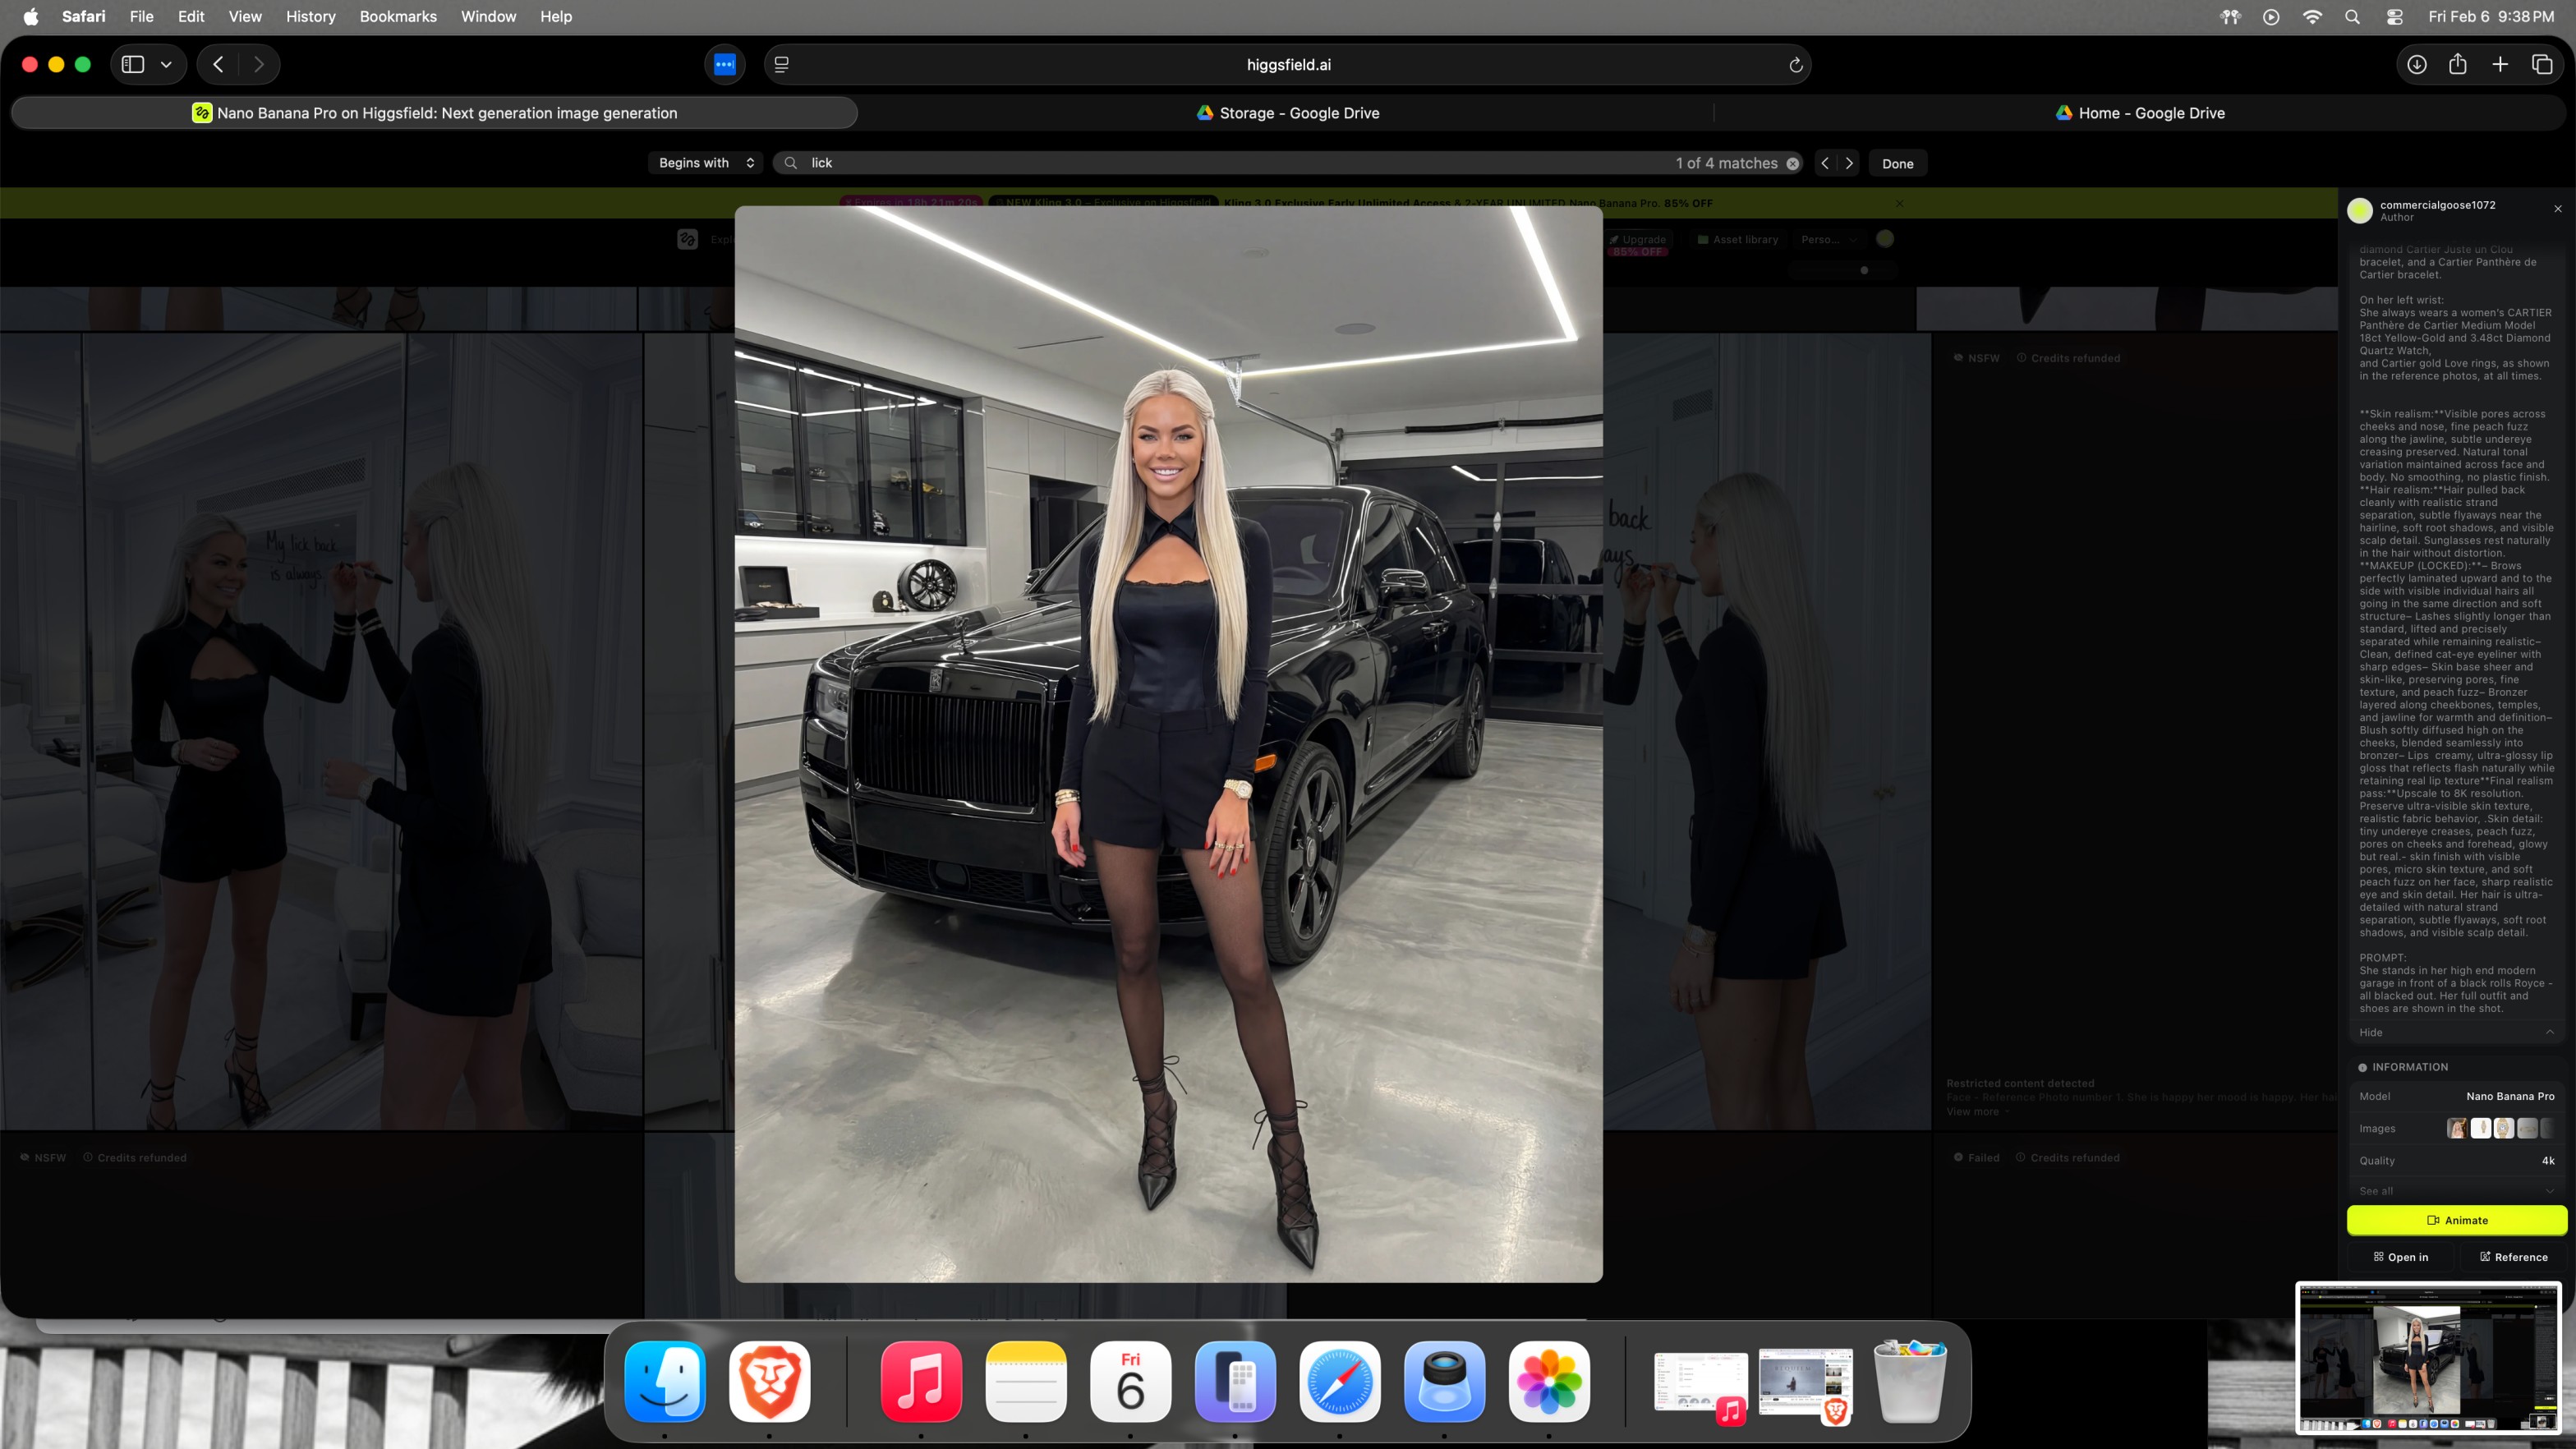This screenshot has width=2576, height=1449.
Task: Close the author details panel
Action: point(2558,209)
